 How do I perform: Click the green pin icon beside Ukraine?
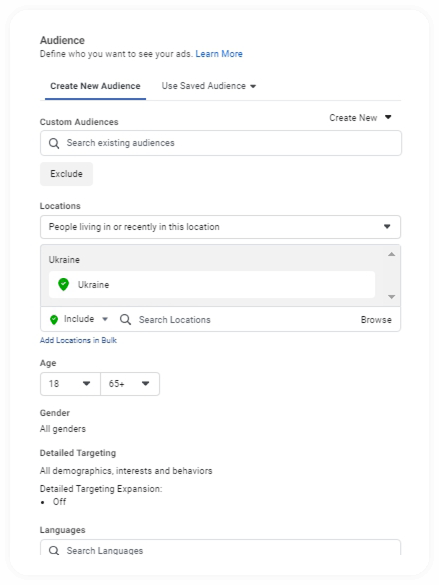[63, 284]
